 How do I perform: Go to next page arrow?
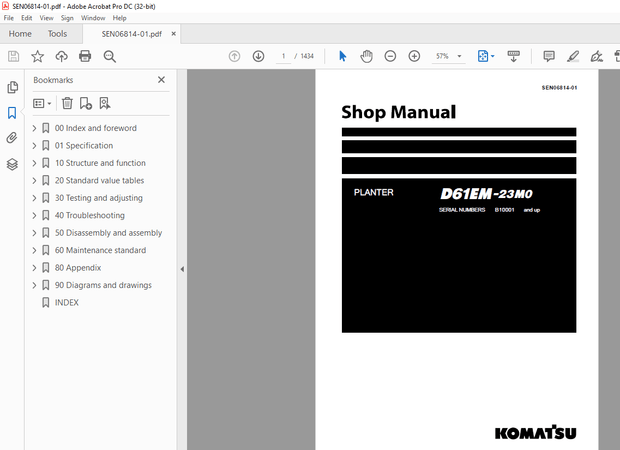coord(259,56)
